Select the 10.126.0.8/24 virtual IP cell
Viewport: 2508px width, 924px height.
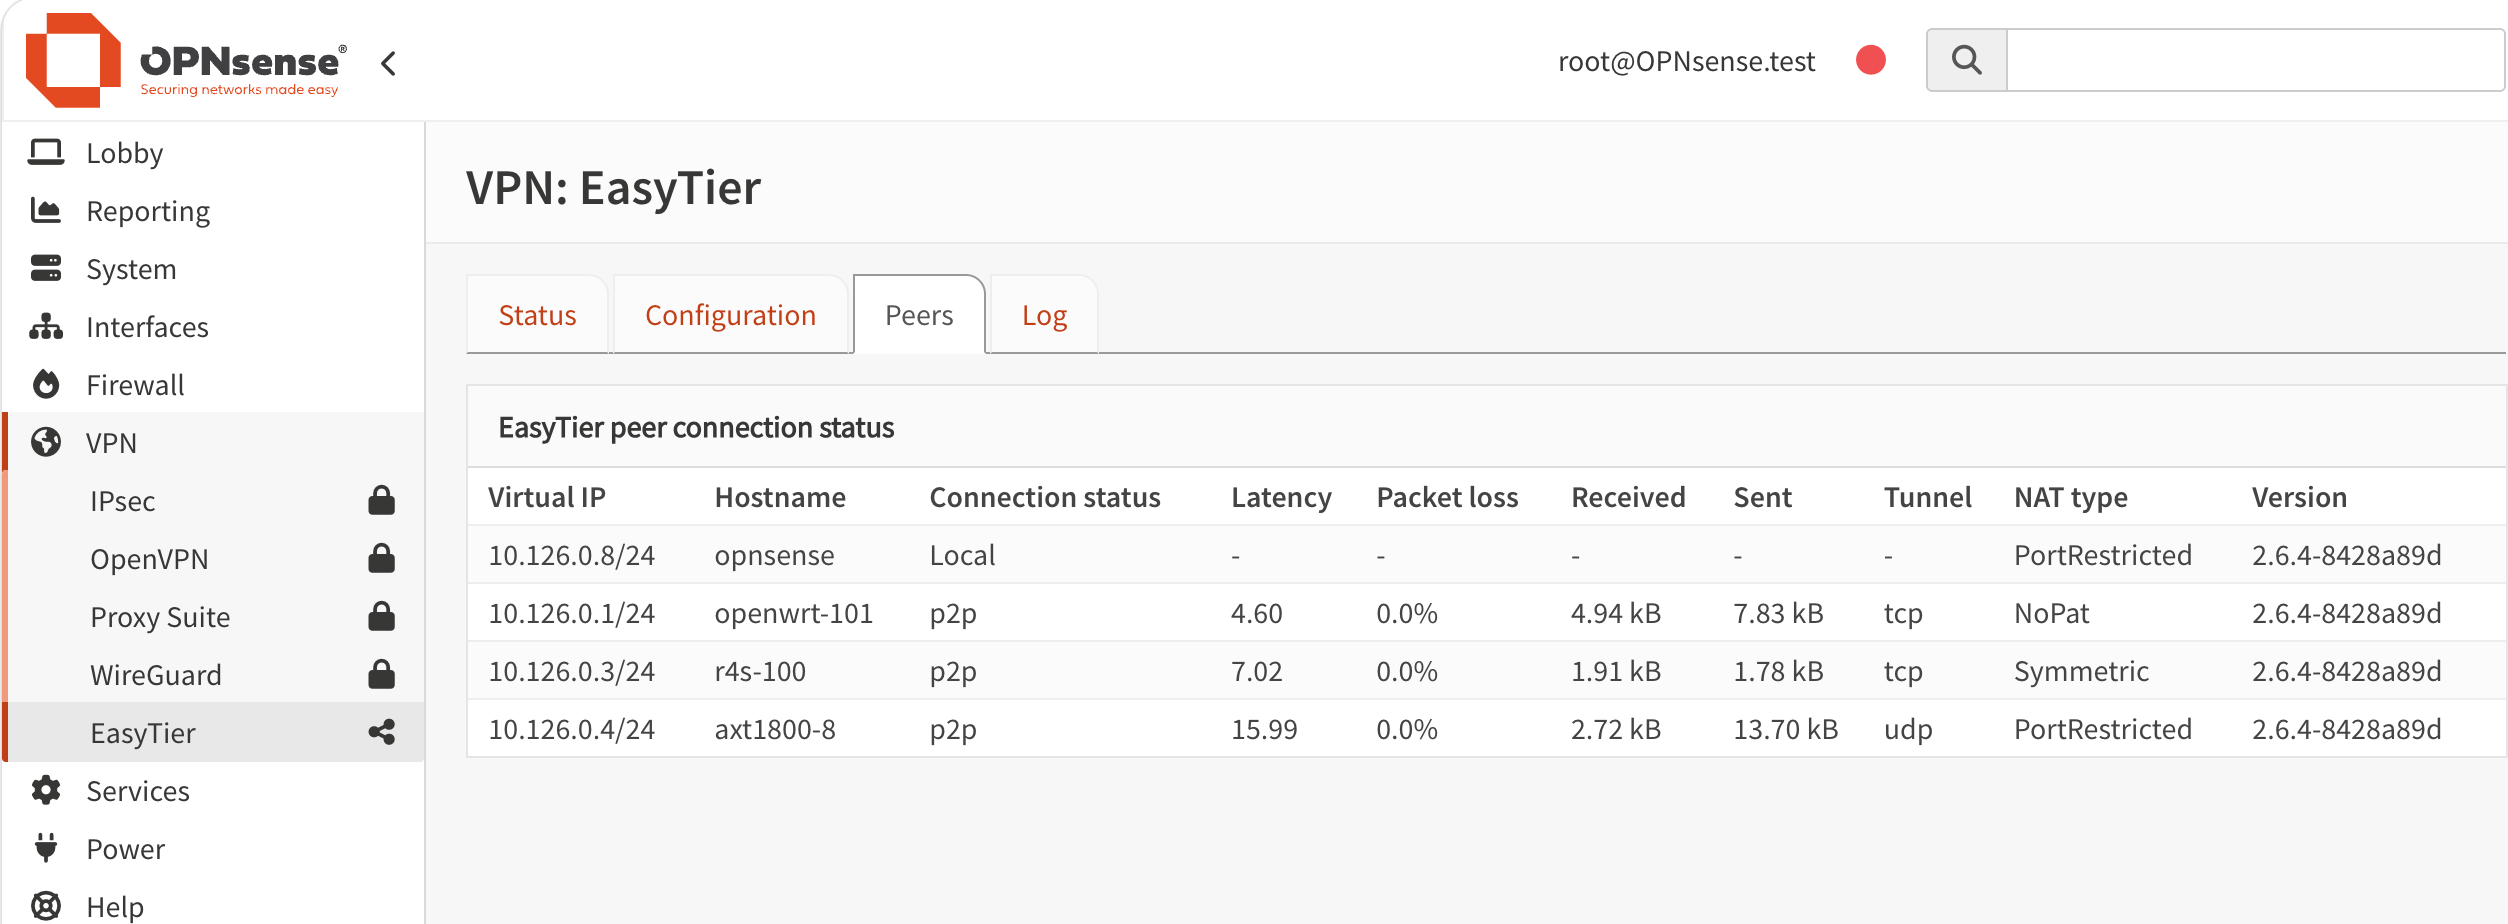click(571, 555)
